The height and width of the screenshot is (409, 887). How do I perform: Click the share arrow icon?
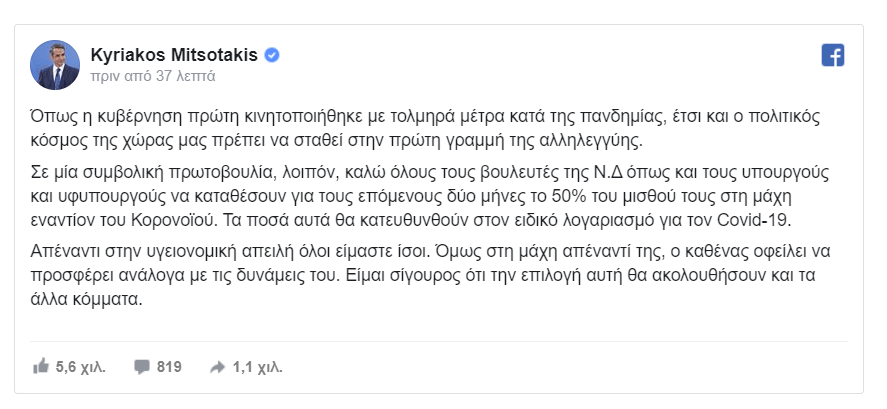(x=217, y=367)
